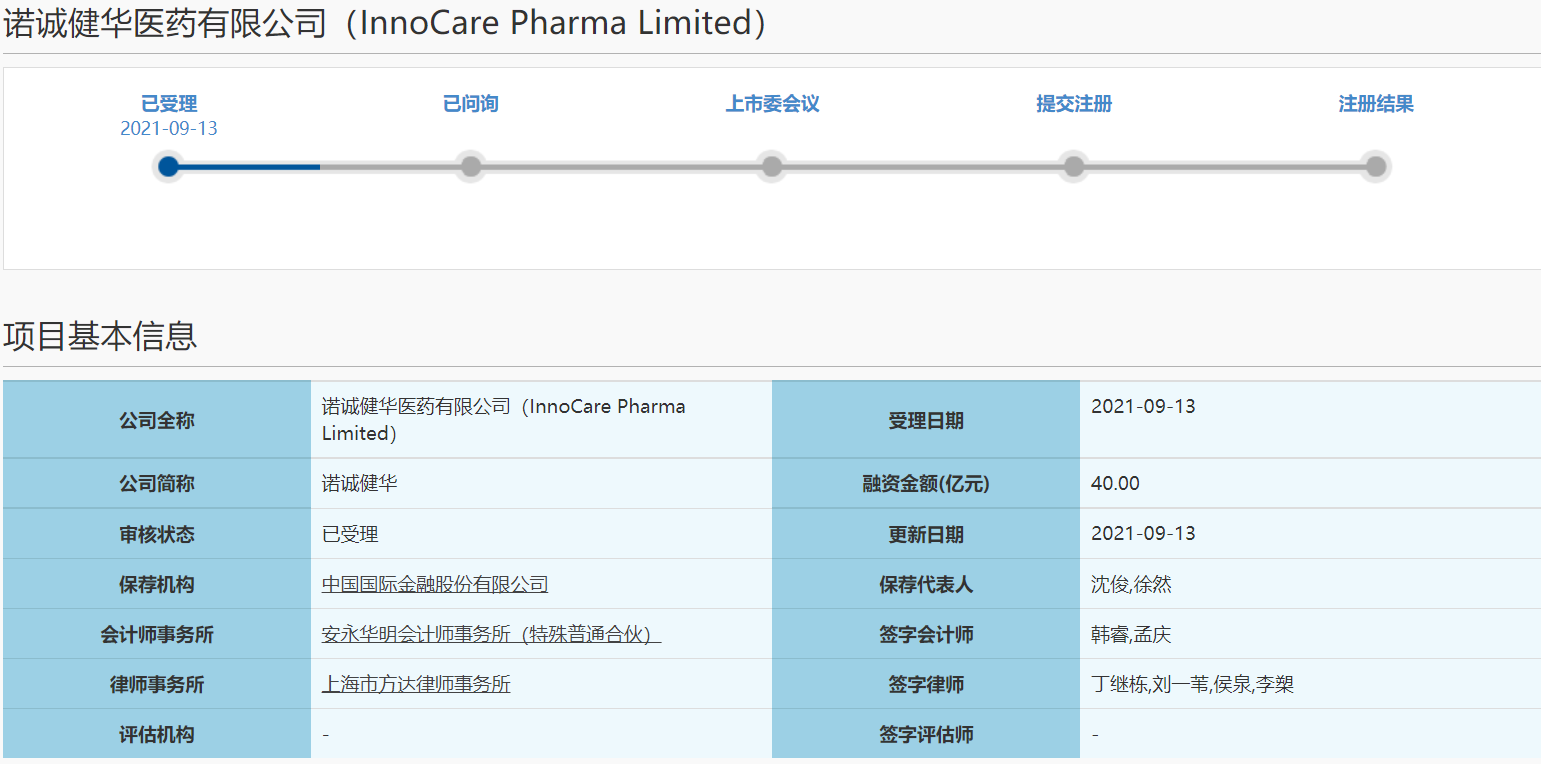The height and width of the screenshot is (764, 1541).
Task: Click the 提交注册 progress step dot
Action: click(x=1074, y=166)
